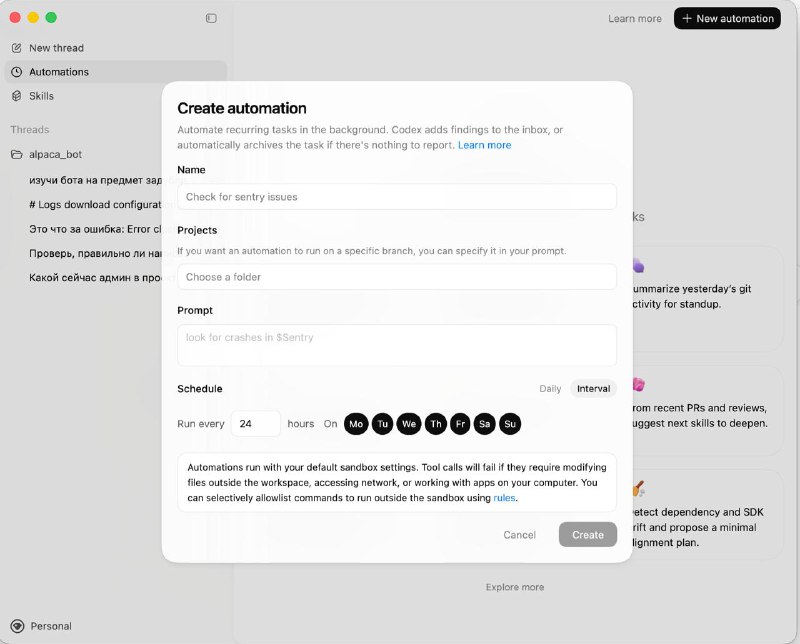Select the Interval schedule tab
Image resolution: width=800 pixels, height=644 pixels.
(x=593, y=389)
